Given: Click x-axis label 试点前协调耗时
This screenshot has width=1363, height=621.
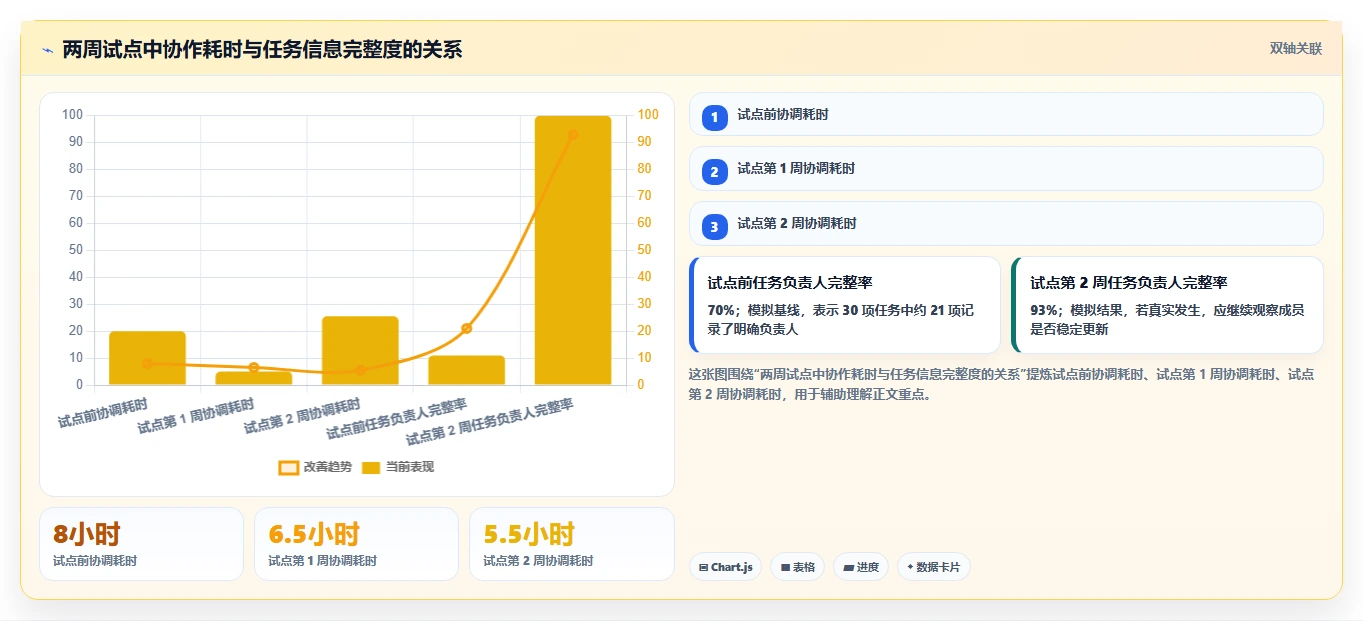Looking at the screenshot, I should pyautogui.click(x=103, y=413).
